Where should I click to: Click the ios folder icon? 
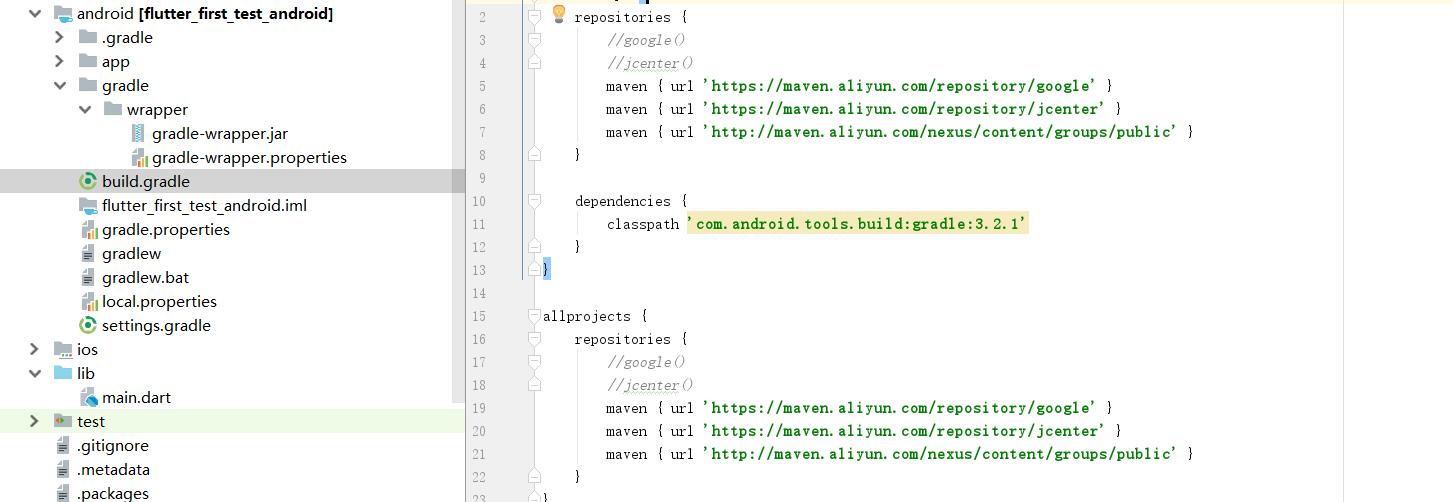click(63, 350)
